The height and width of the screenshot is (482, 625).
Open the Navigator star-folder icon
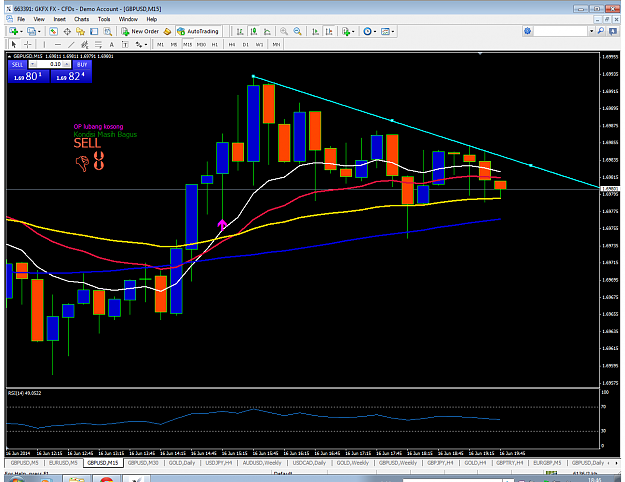(x=81, y=31)
